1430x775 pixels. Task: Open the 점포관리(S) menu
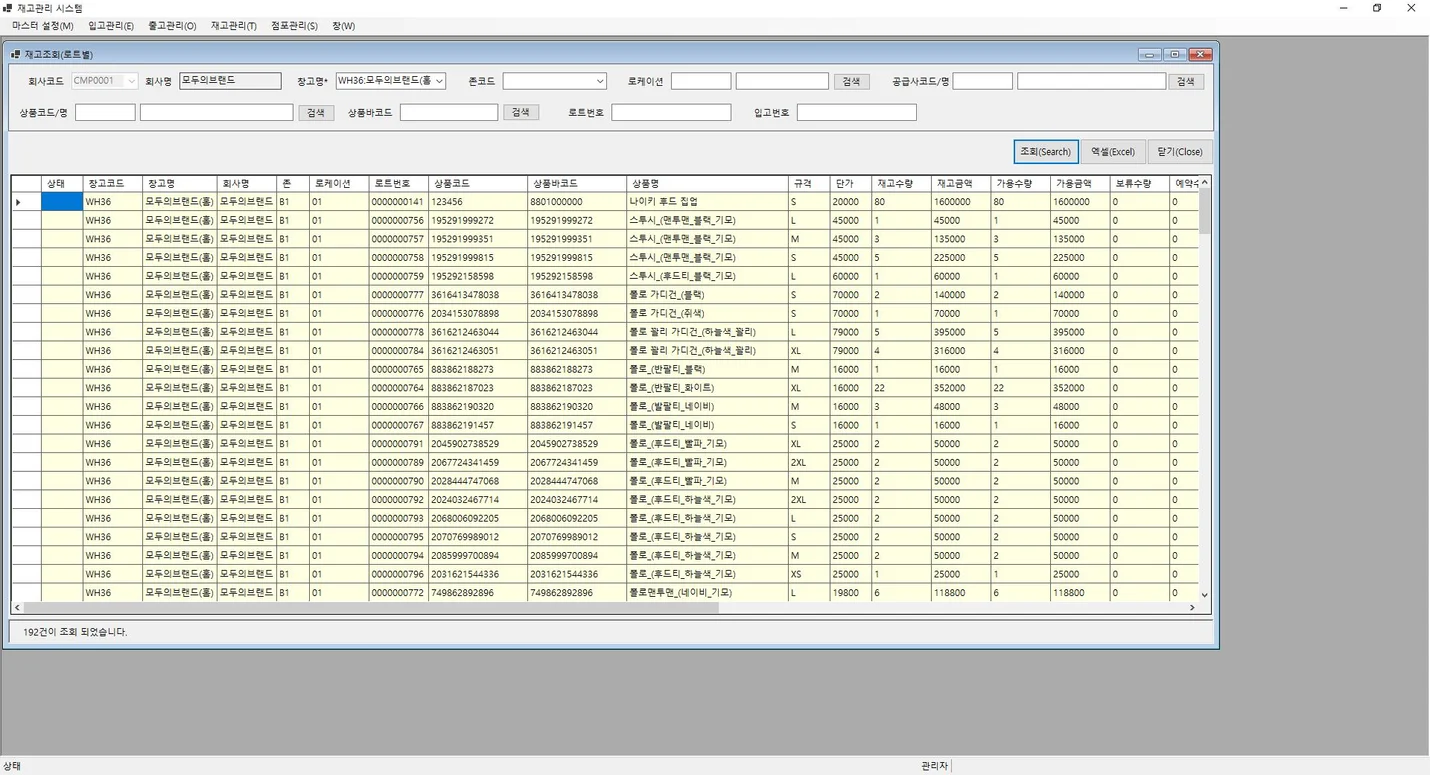tap(294, 26)
